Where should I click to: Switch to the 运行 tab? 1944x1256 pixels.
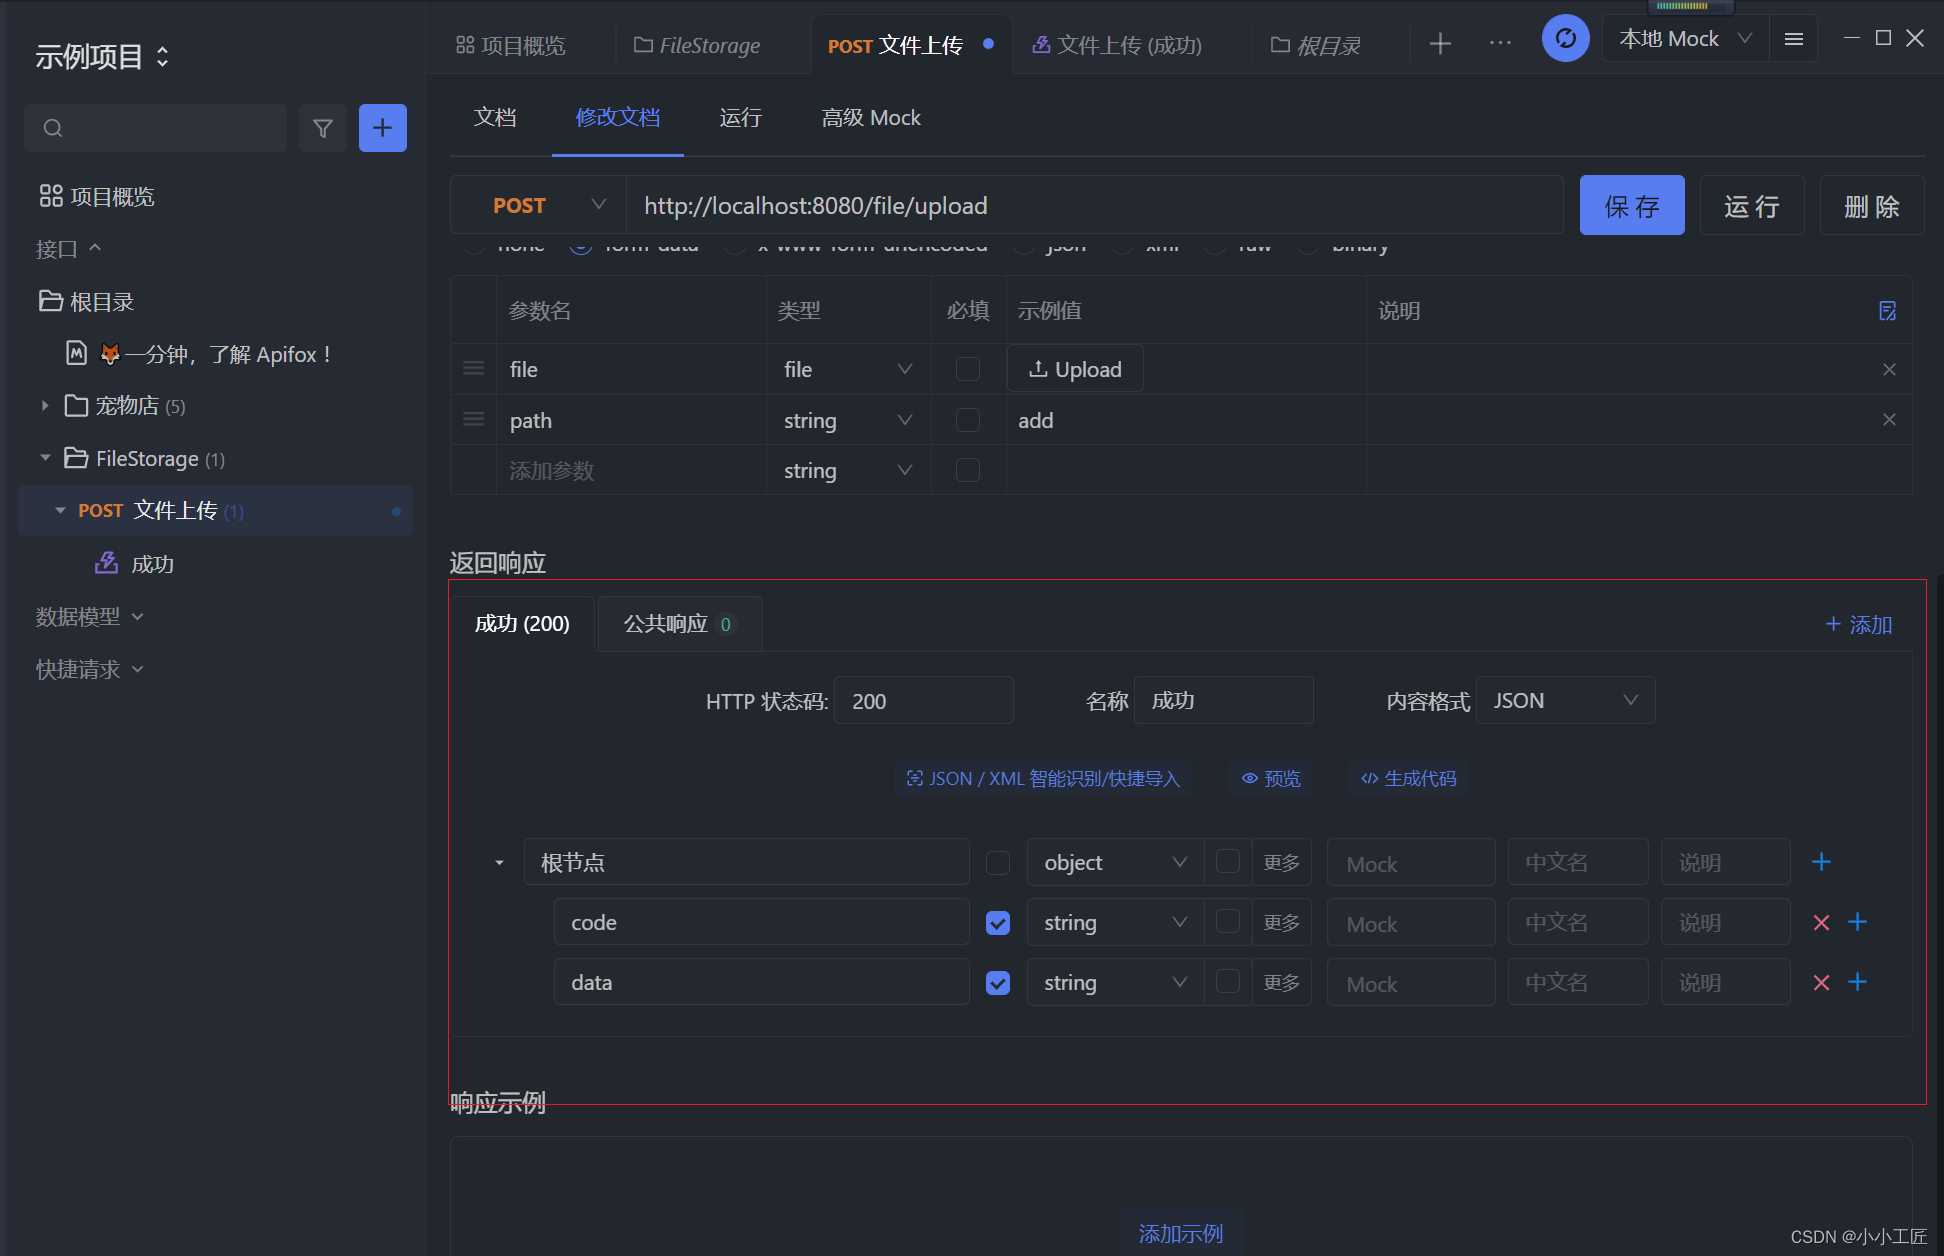tap(740, 117)
